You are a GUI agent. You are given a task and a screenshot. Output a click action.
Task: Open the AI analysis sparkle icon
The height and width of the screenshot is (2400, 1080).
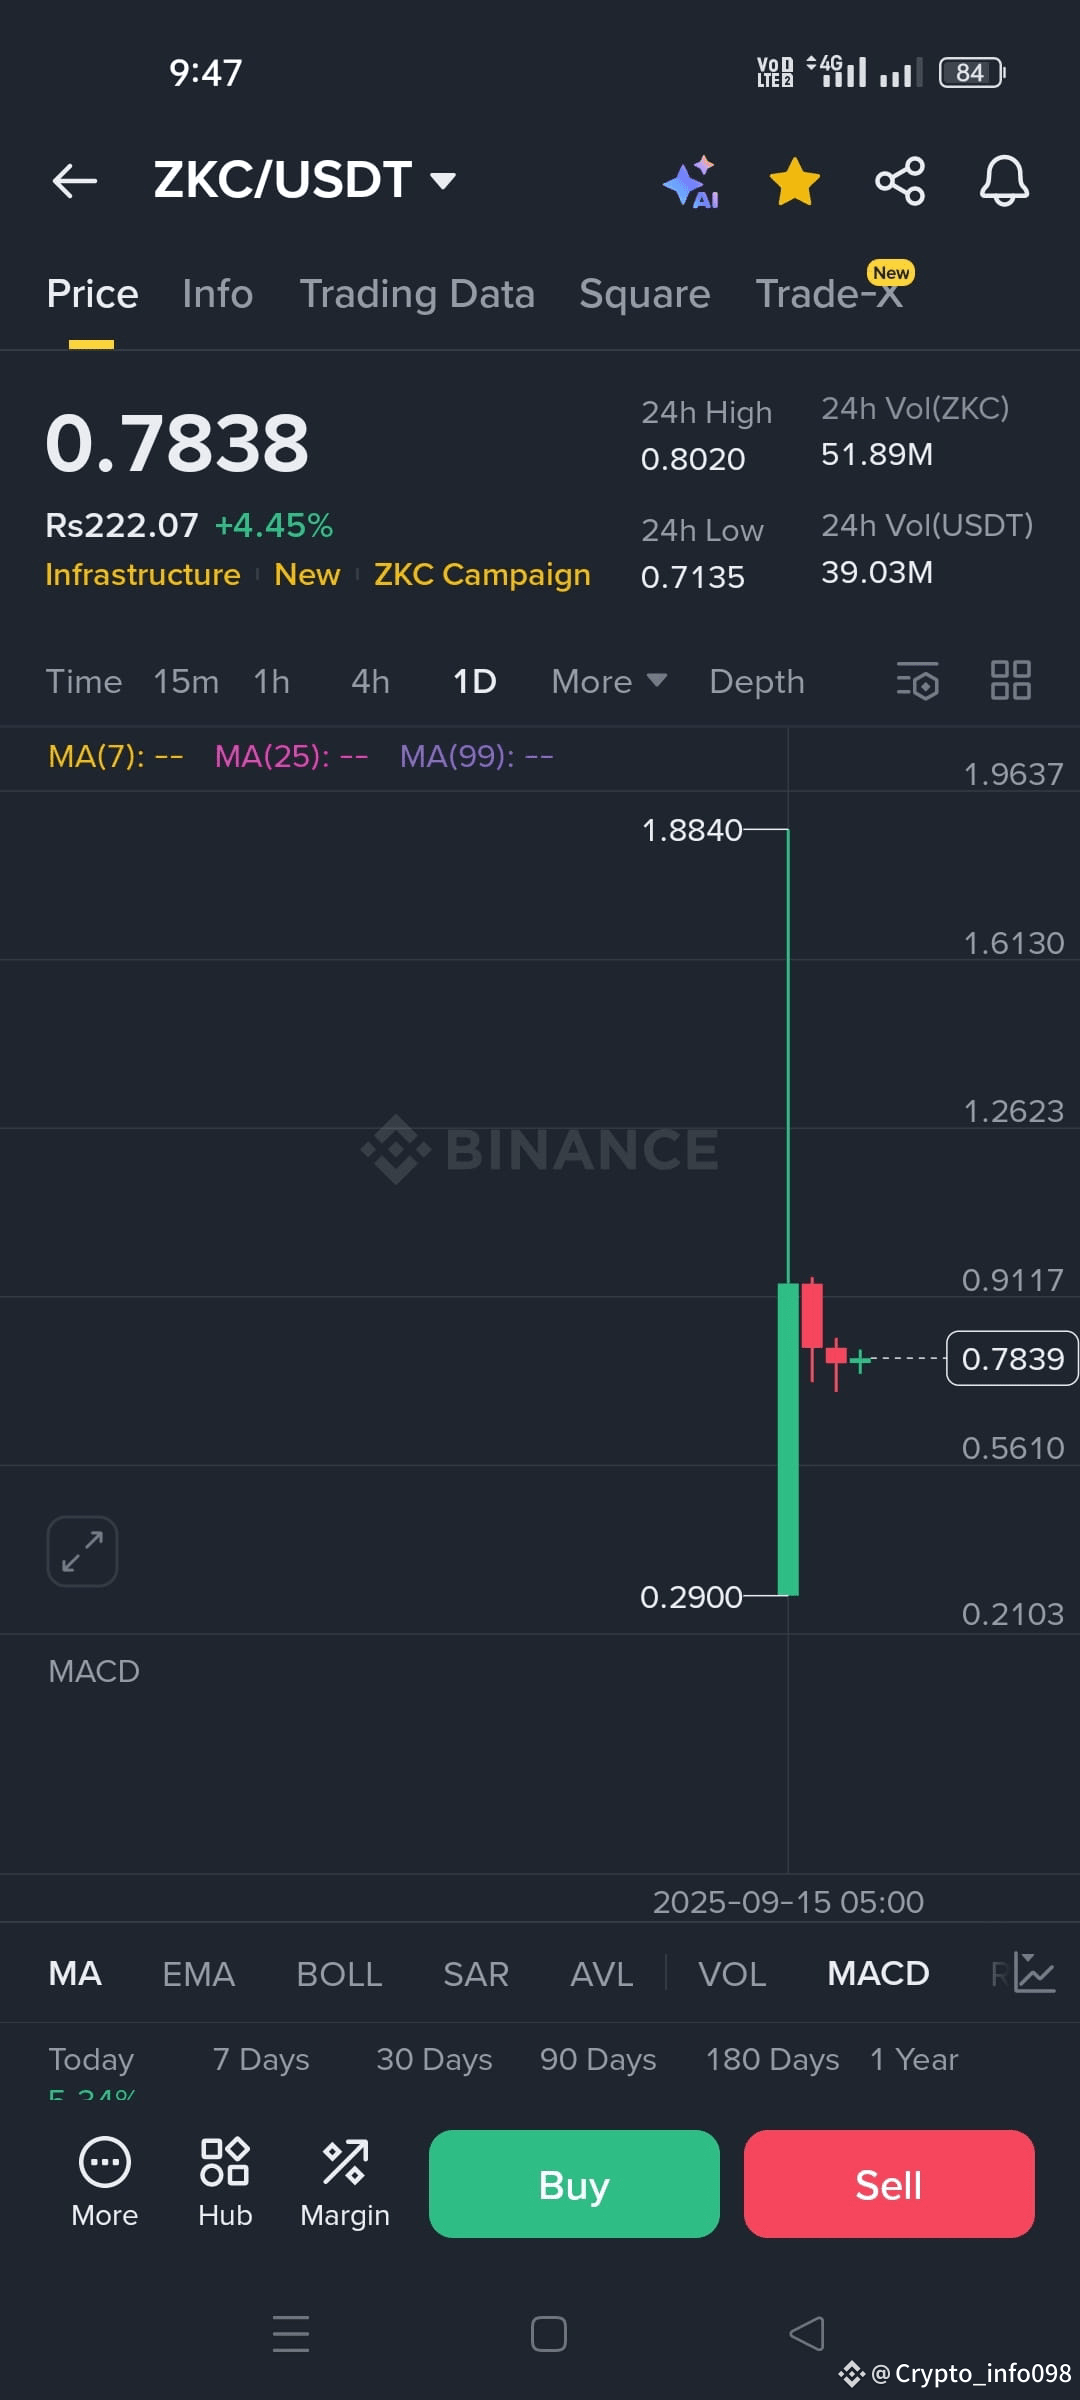[692, 181]
